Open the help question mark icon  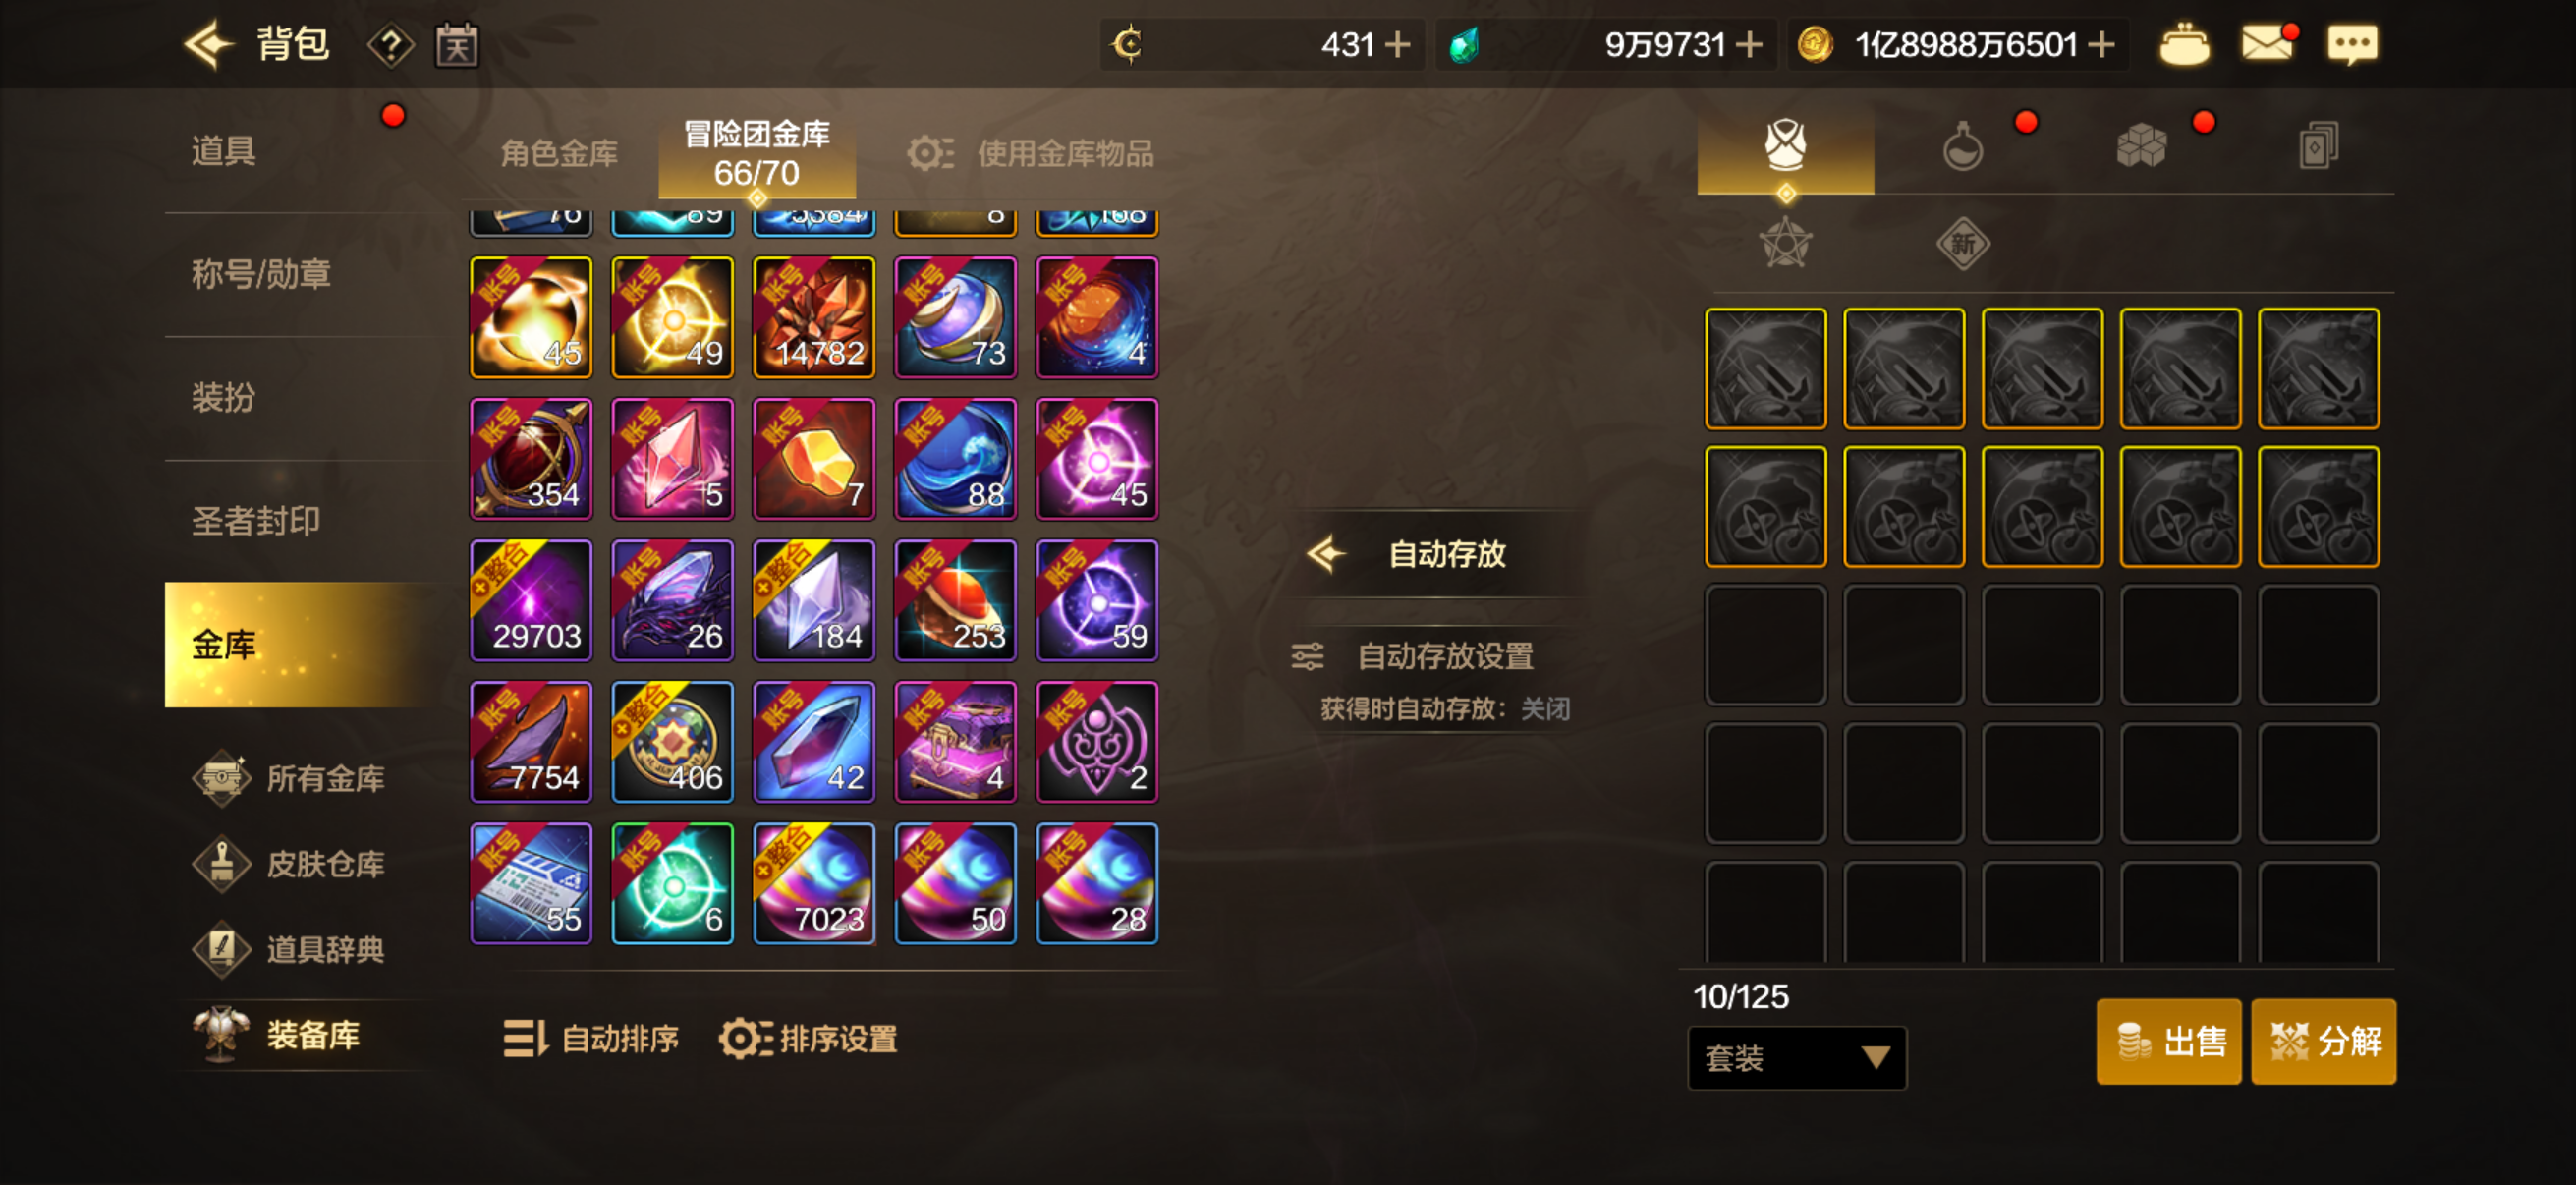(390, 45)
